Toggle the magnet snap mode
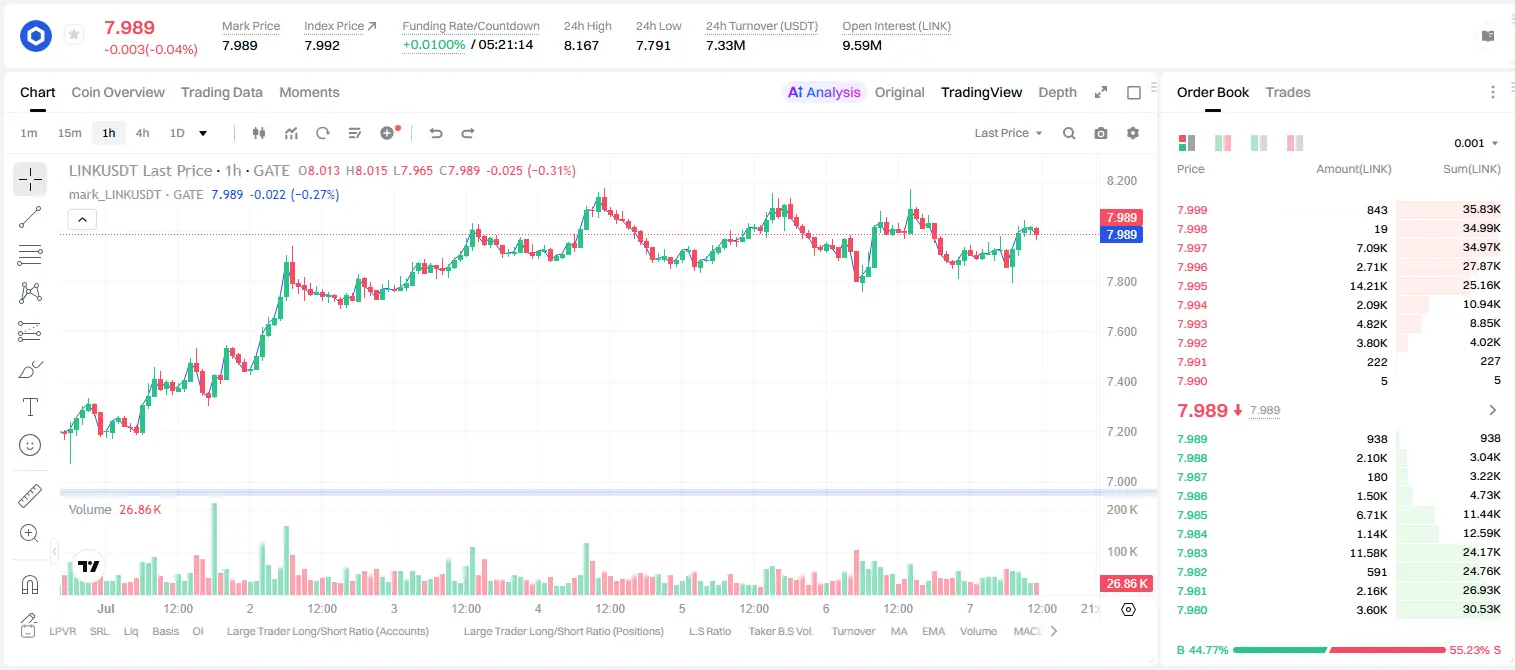This screenshot has width=1515, height=670. pyautogui.click(x=30, y=584)
